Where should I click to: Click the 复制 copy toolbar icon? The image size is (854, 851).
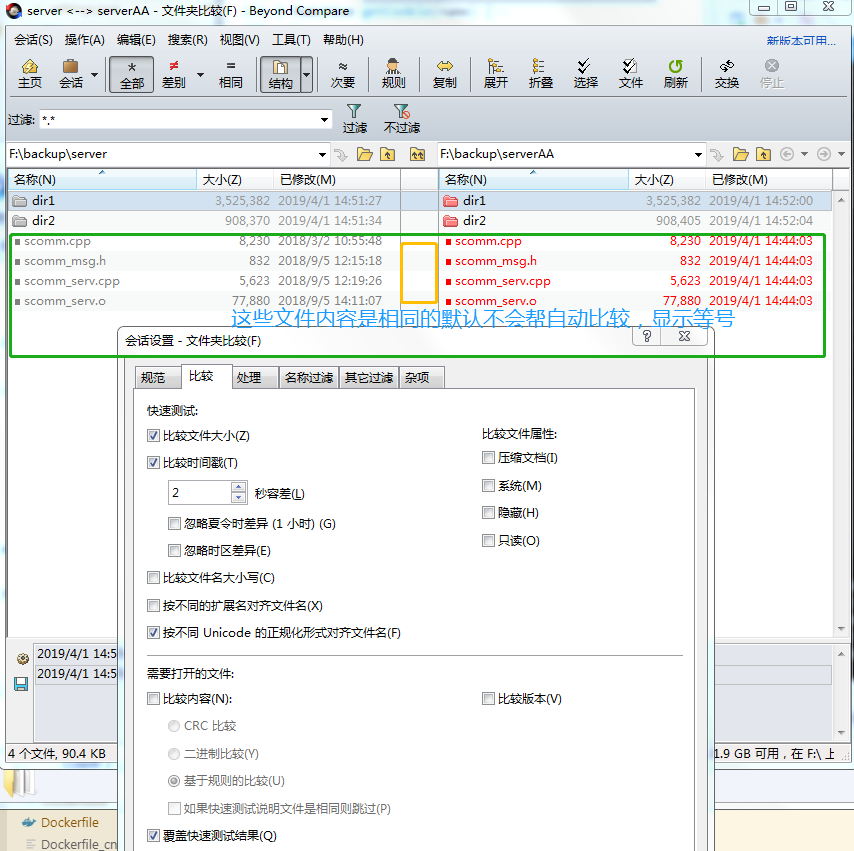[444, 74]
